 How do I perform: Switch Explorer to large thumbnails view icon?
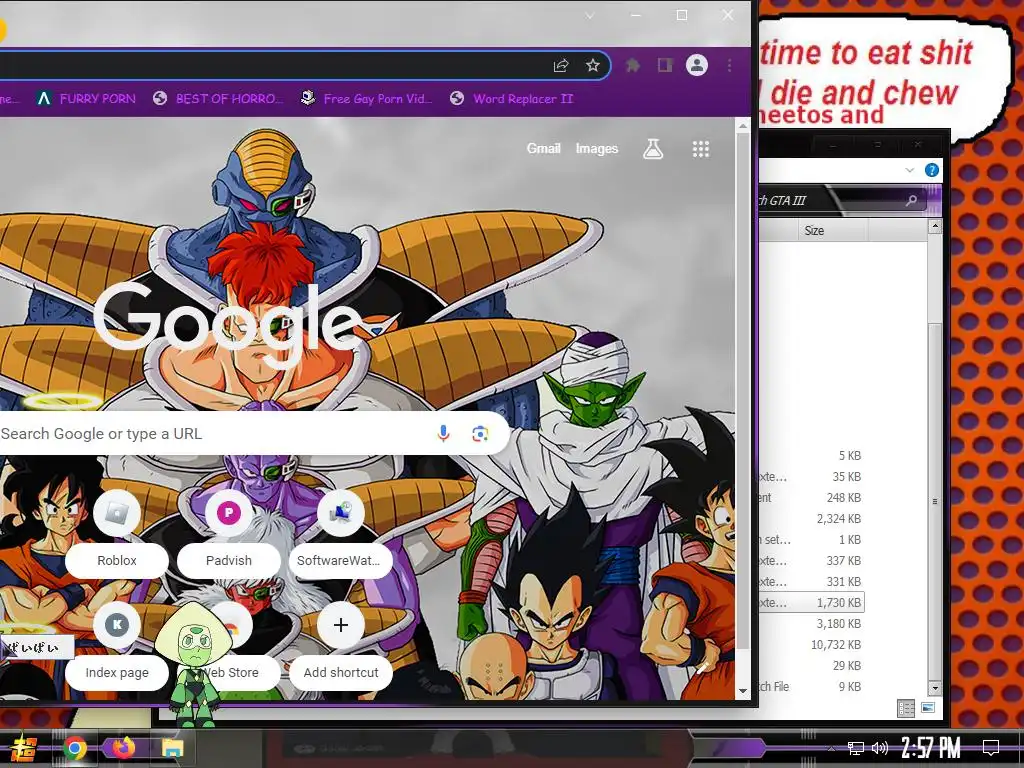[x=927, y=707]
